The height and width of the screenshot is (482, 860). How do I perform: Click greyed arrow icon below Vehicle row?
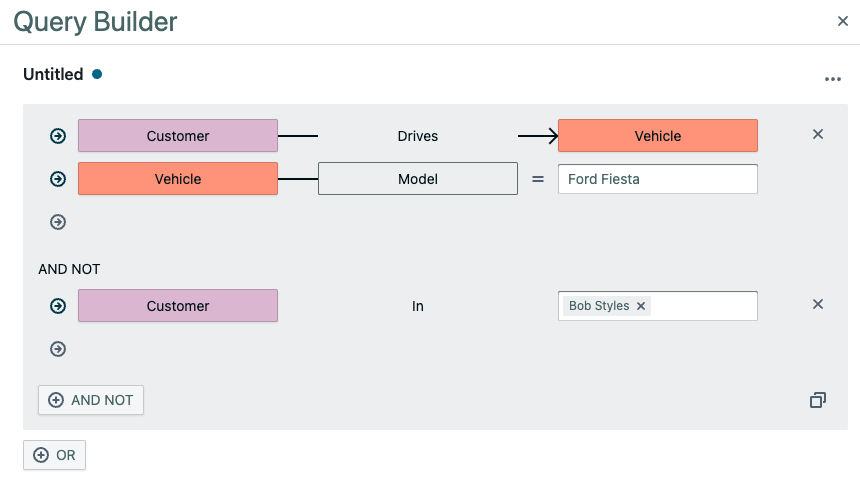(x=58, y=222)
